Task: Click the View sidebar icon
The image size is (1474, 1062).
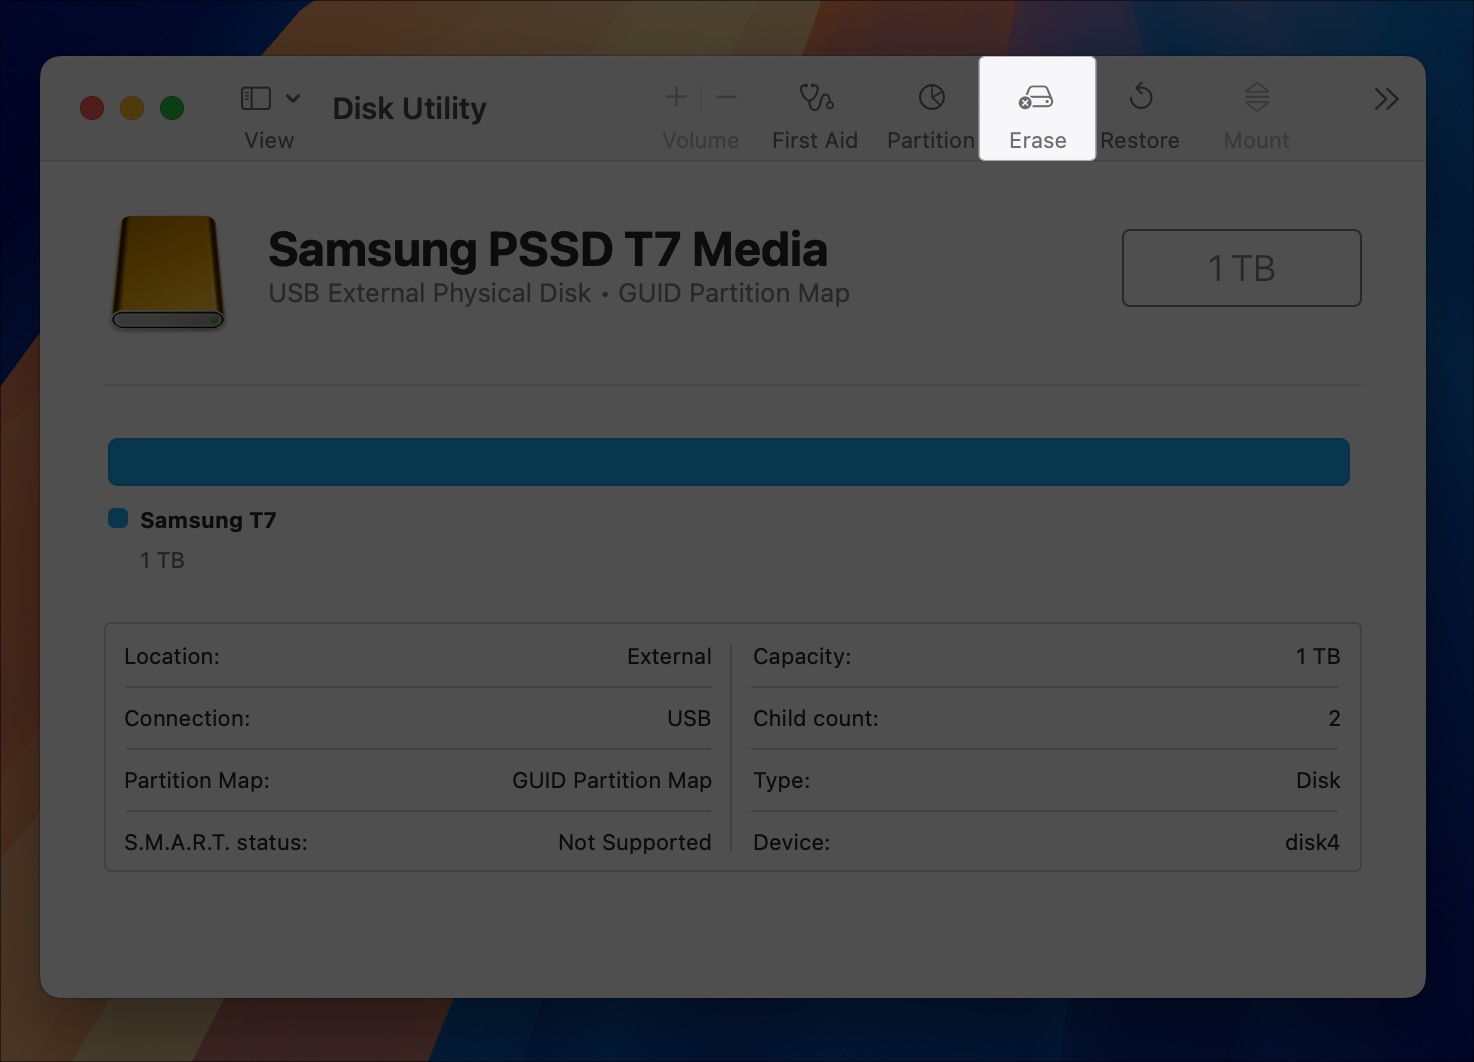Action: point(256,98)
